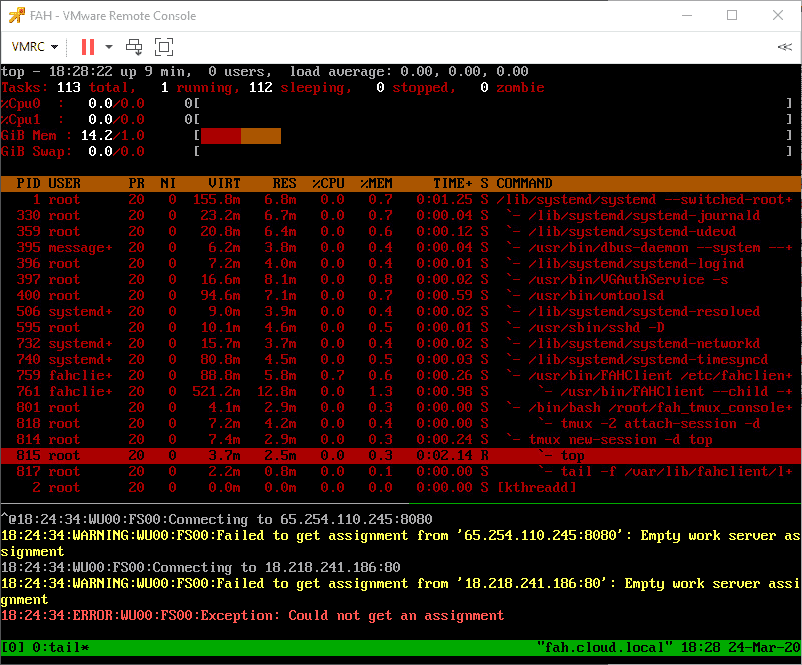Image resolution: width=802 pixels, height=665 pixels.
Task: Select the systemd-udevd process row
Action: [400, 231]
